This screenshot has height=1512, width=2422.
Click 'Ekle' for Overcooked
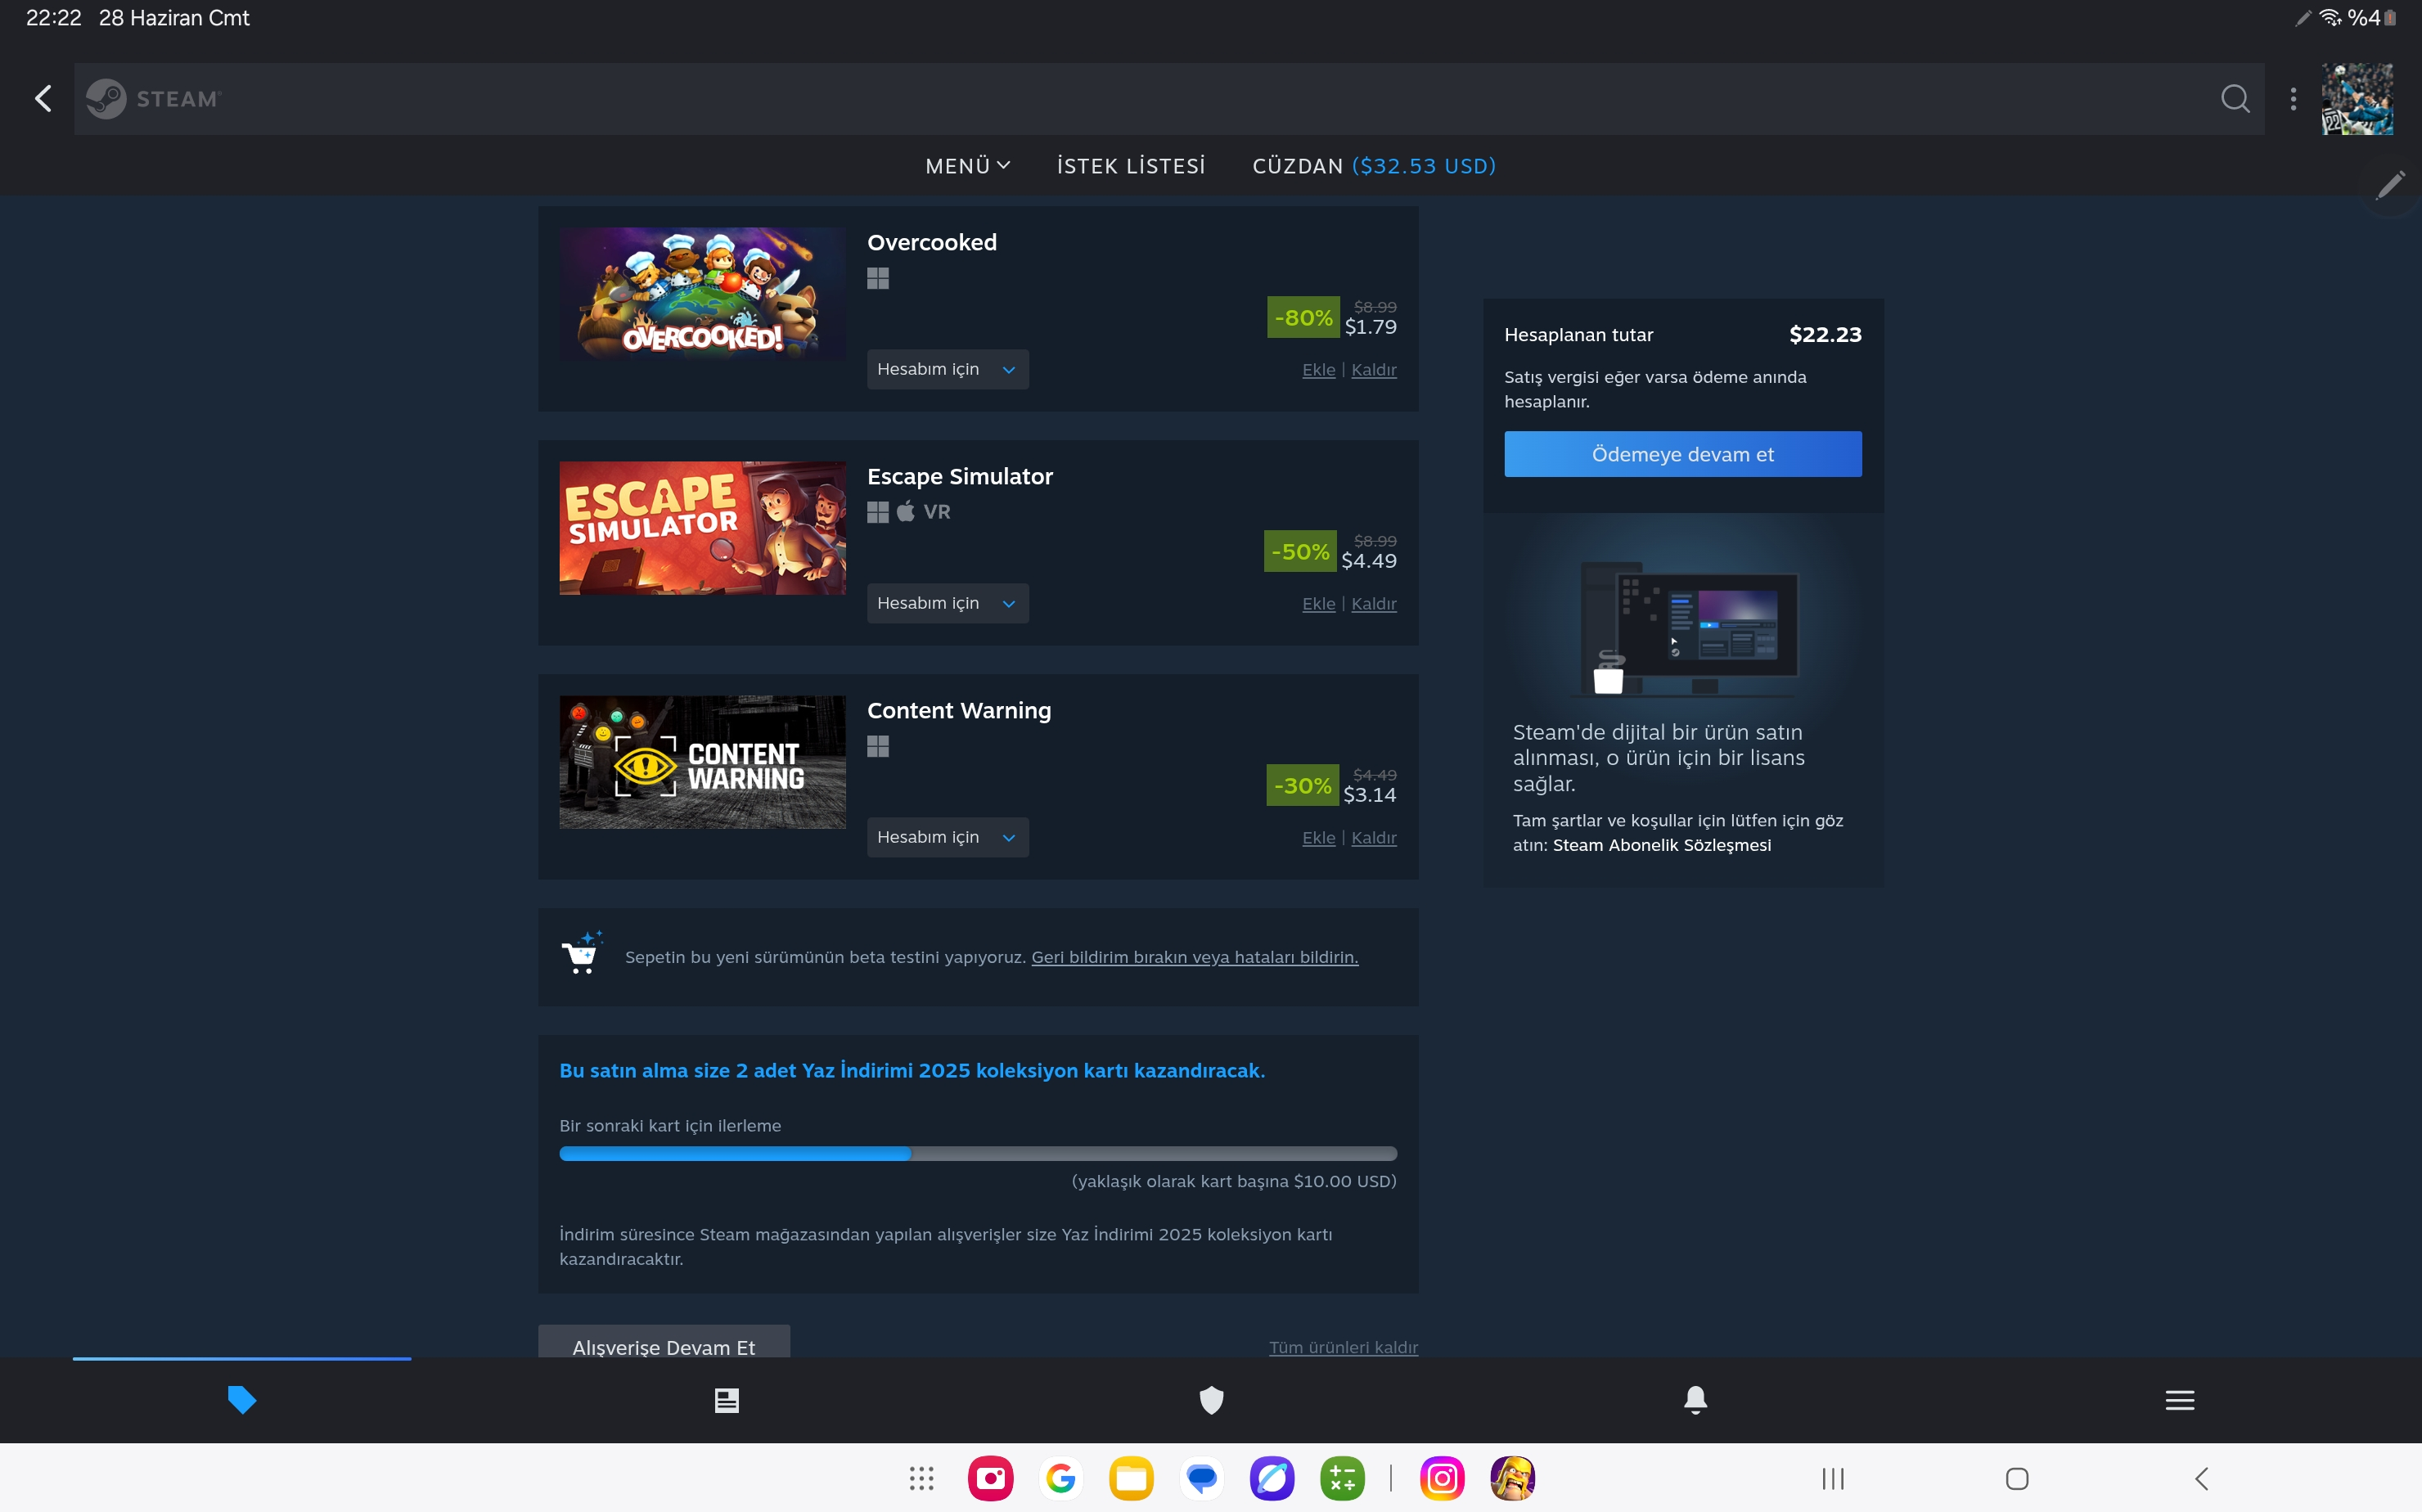coord(1318,370)
